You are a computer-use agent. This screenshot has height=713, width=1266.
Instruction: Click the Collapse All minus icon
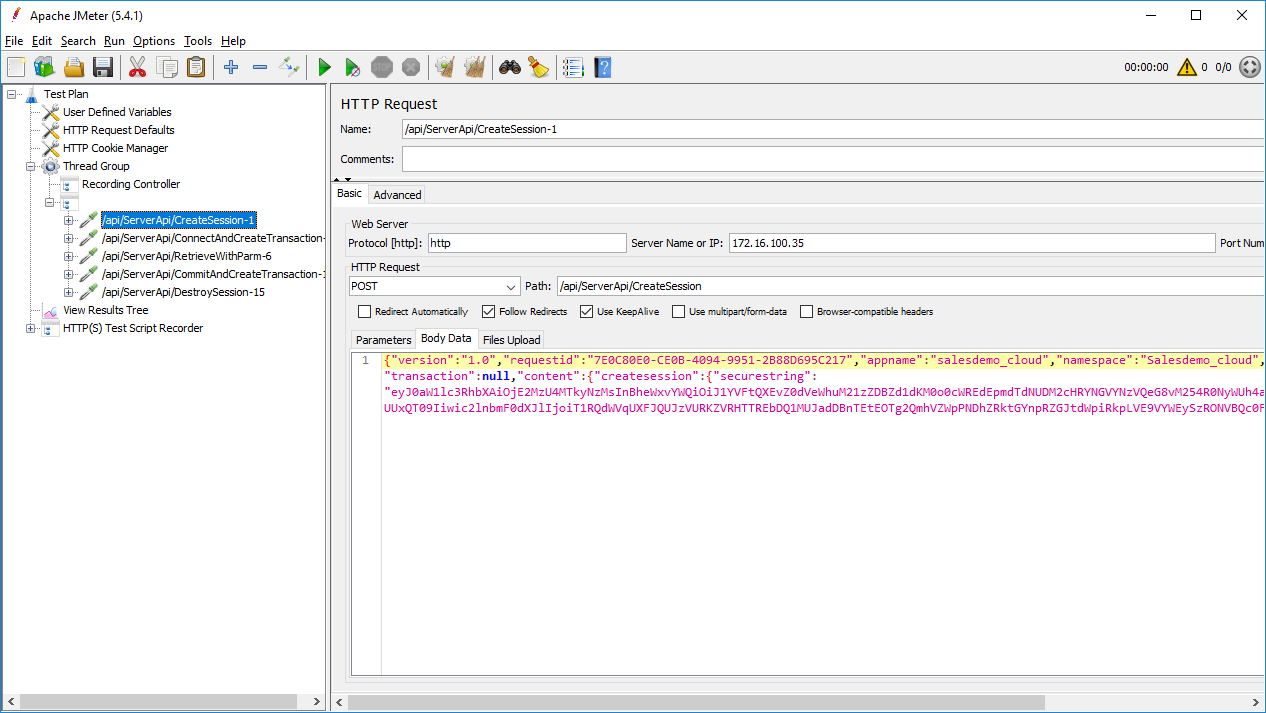click(x=260, y=67)
